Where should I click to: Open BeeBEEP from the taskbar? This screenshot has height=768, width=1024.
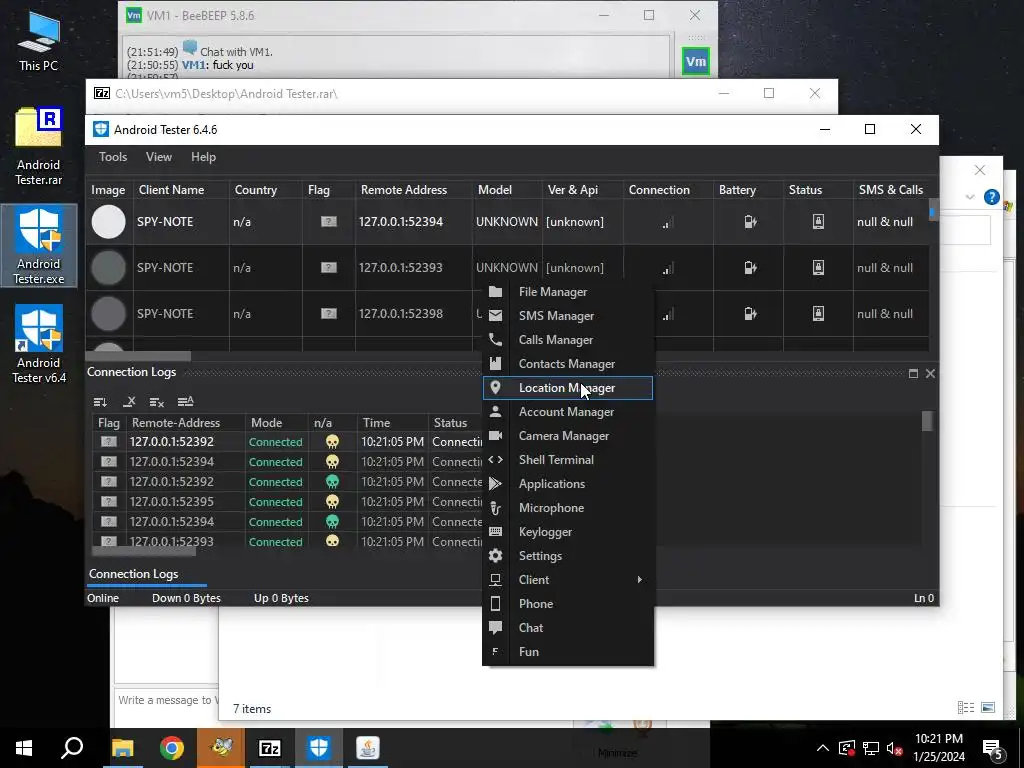tap(221, 748)
